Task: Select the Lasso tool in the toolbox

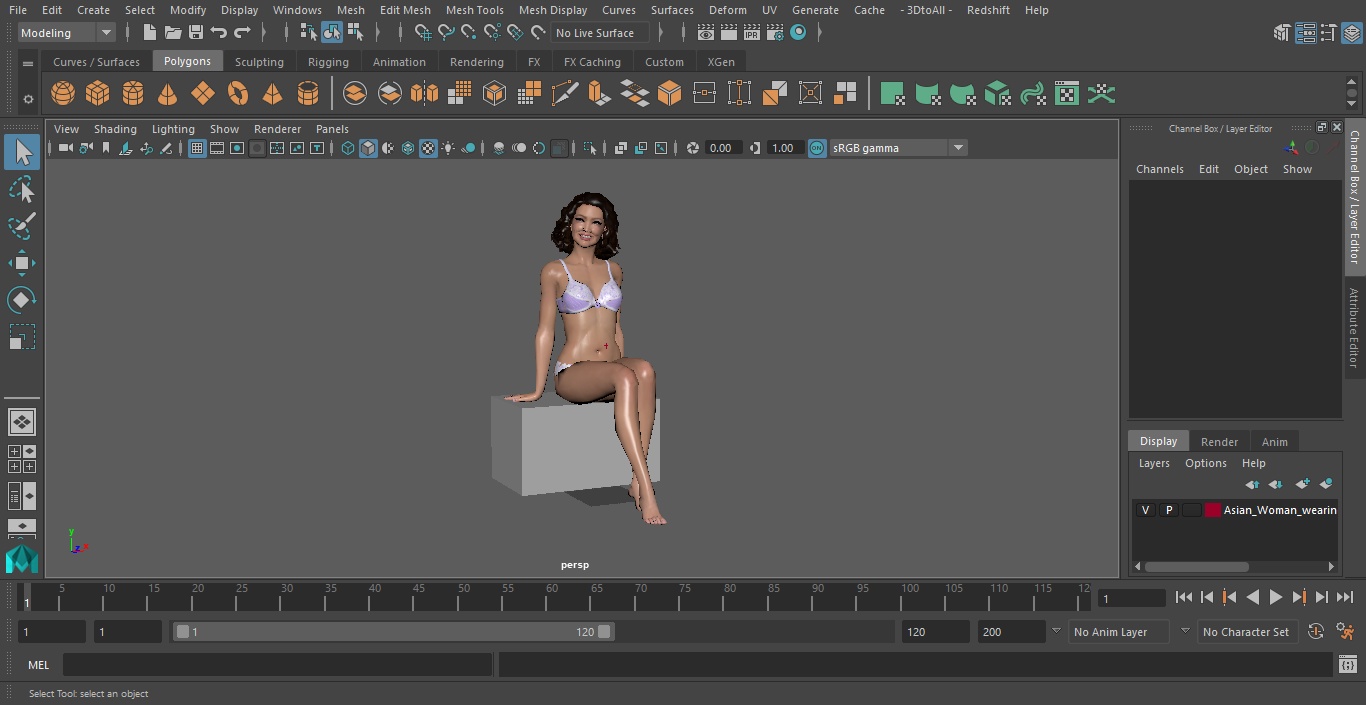Action: 22,189
